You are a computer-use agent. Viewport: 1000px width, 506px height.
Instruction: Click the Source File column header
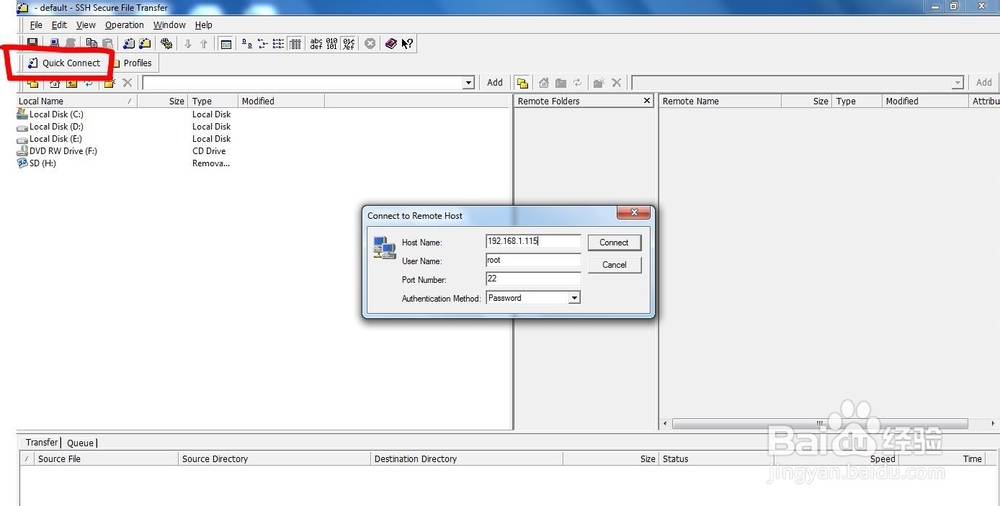pyautogui.click(x=105, y=459)
